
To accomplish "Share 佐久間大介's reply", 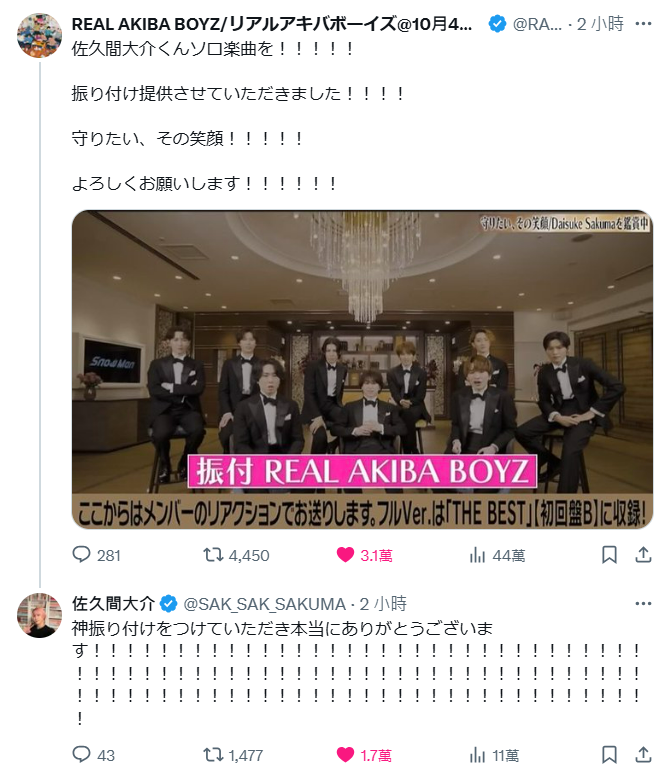I will [643, 755].
